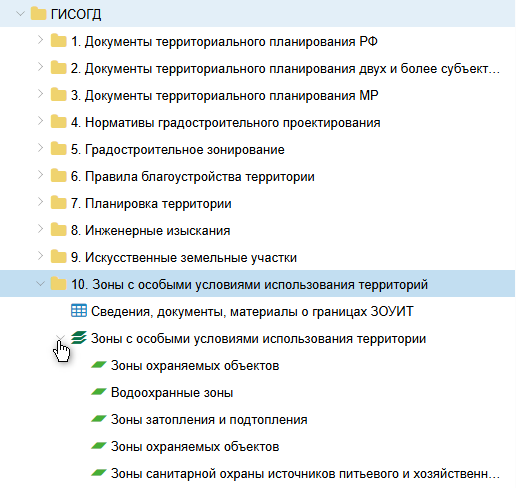
Task: Select Зоны санитарной охраны источников питьевого layer
Action: tap(305, 474)
